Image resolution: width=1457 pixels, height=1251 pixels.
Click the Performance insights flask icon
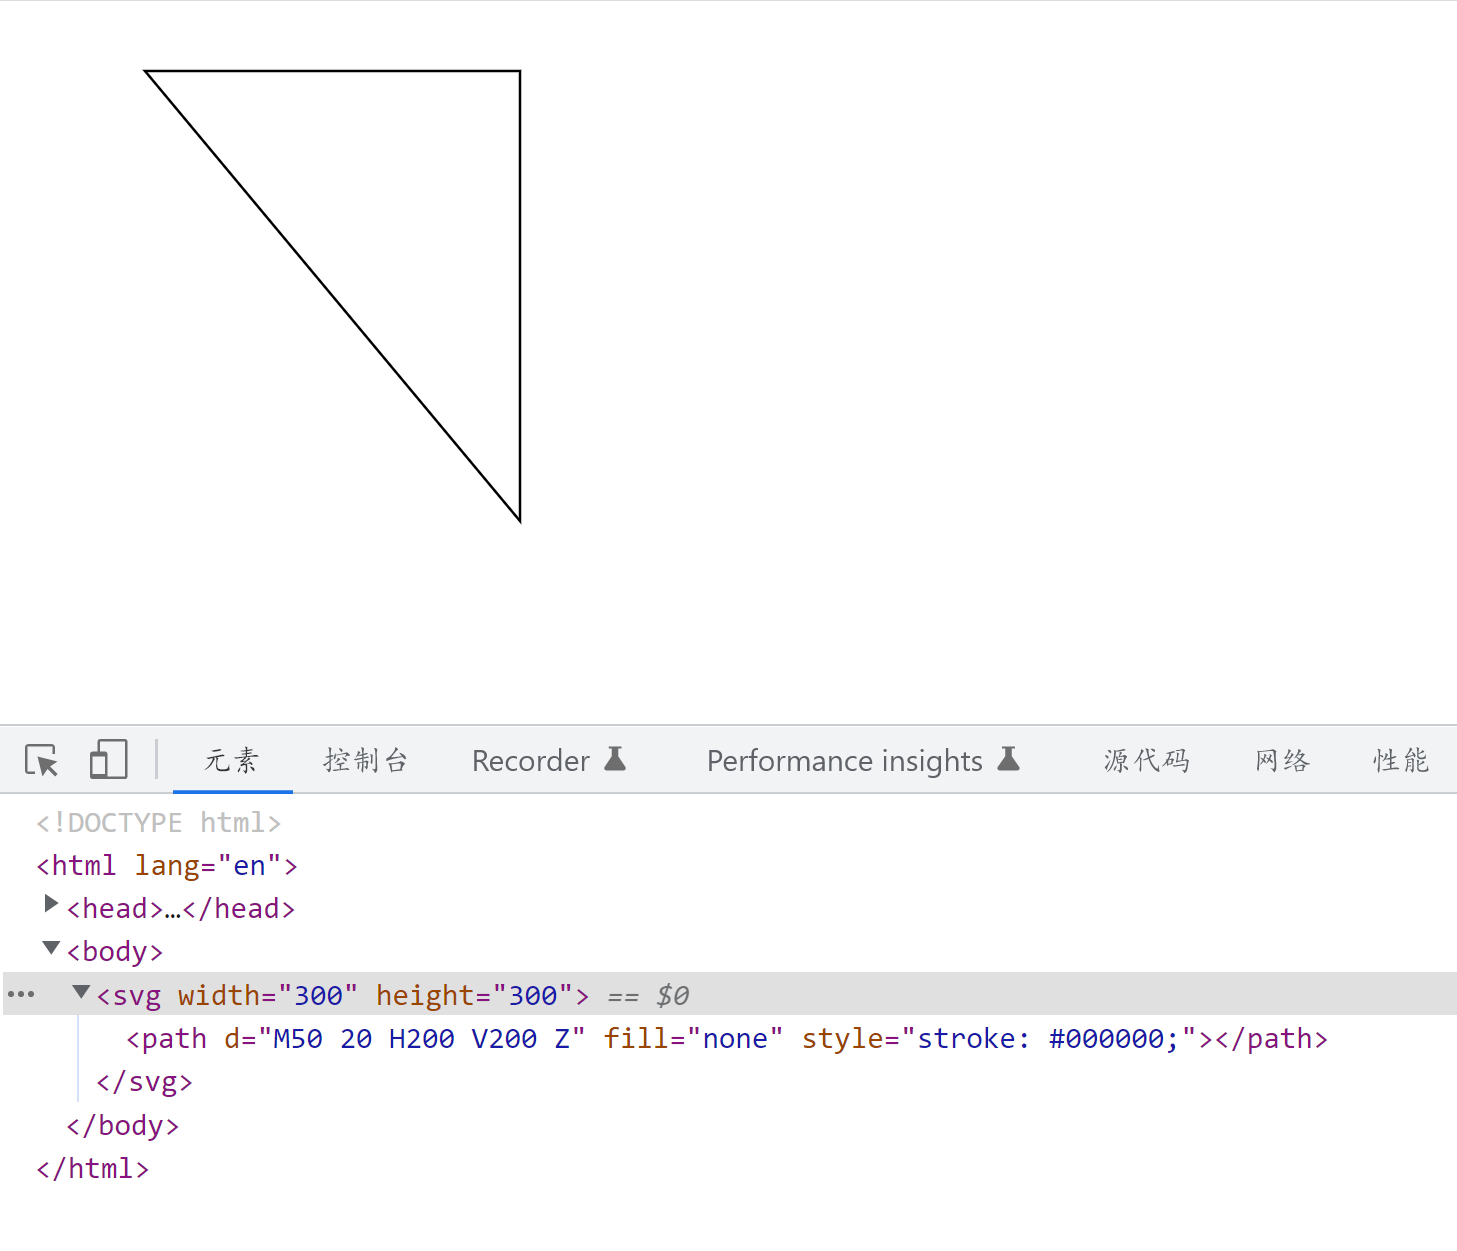[x=1008, y=759]
